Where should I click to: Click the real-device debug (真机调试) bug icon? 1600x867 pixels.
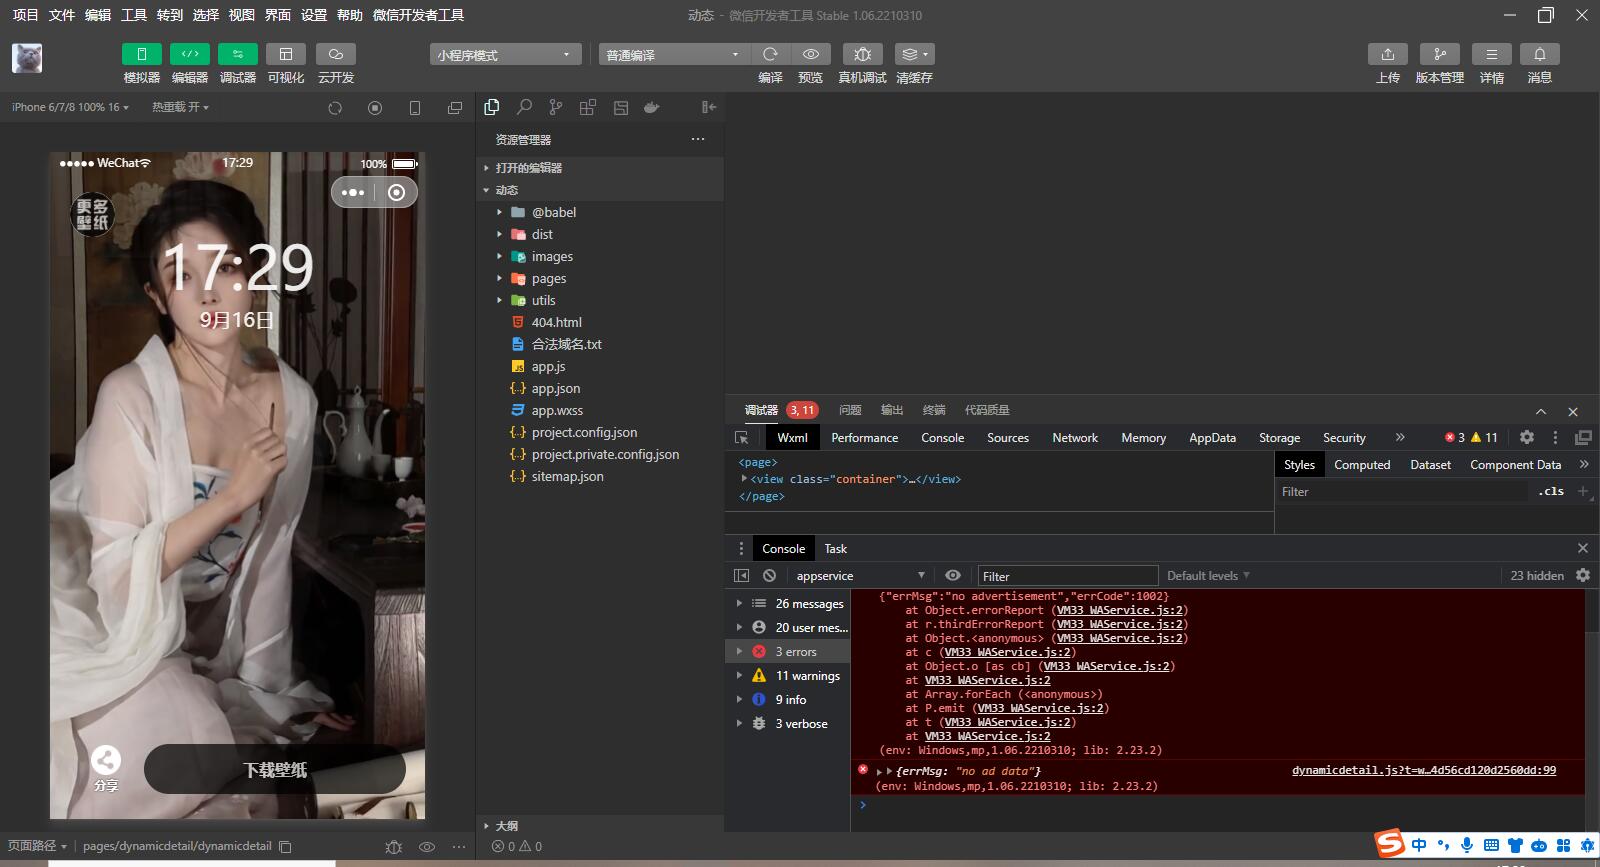[x=862, y=54]
